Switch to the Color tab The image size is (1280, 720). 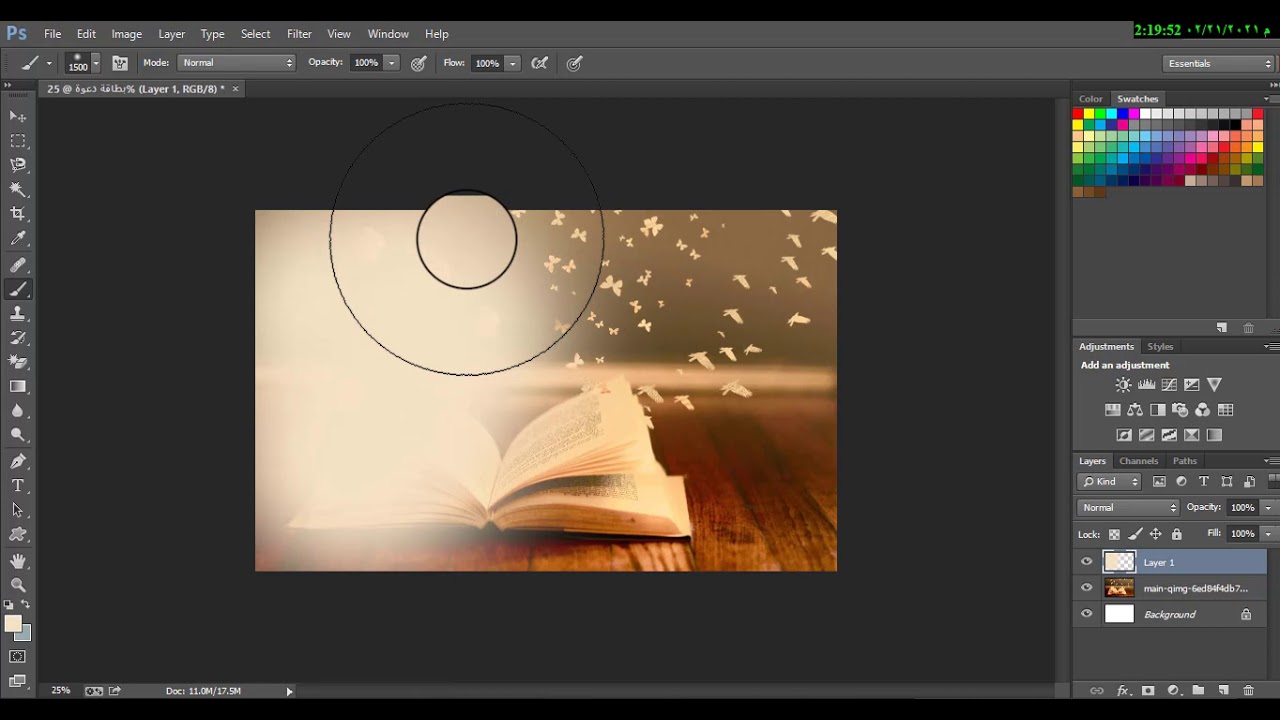tap(1090, 99)
